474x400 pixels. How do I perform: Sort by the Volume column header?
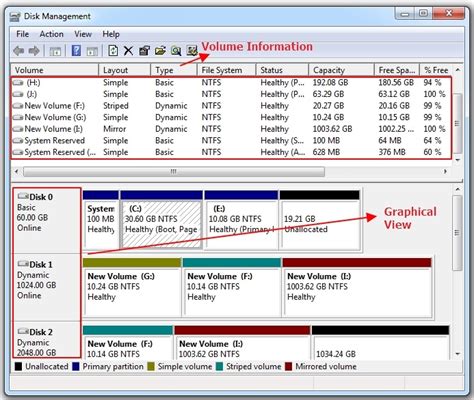55,70
